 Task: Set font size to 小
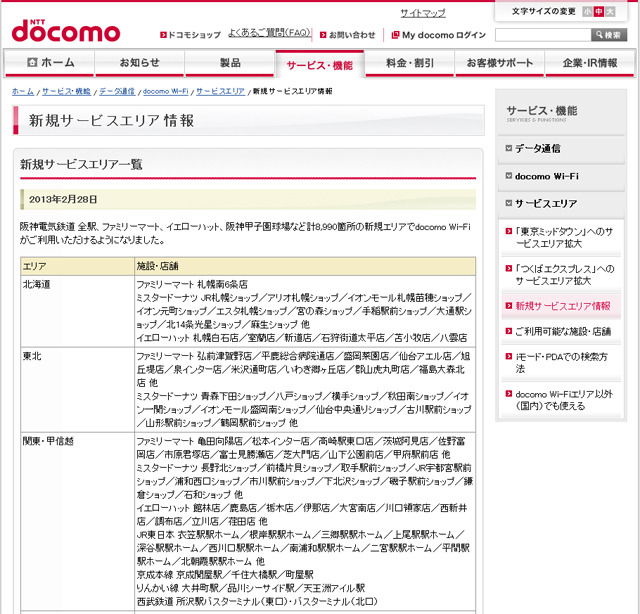click(587, 11)
